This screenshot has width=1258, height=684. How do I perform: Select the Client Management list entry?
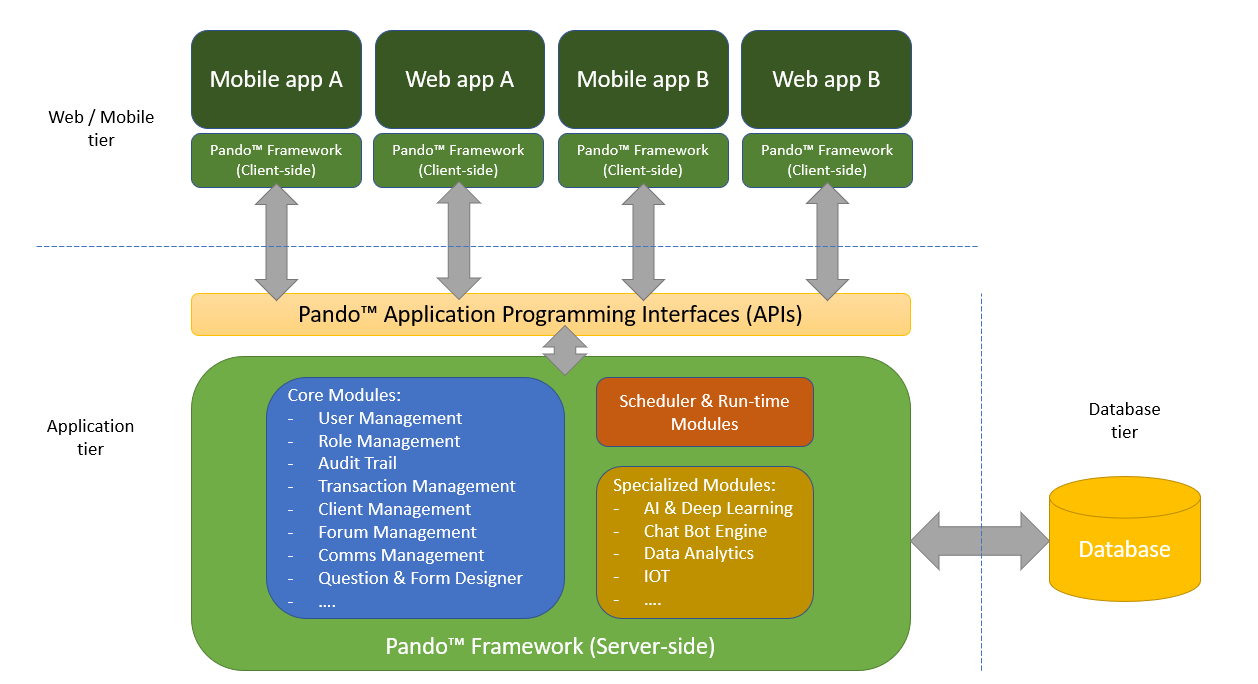coord(394,509)
